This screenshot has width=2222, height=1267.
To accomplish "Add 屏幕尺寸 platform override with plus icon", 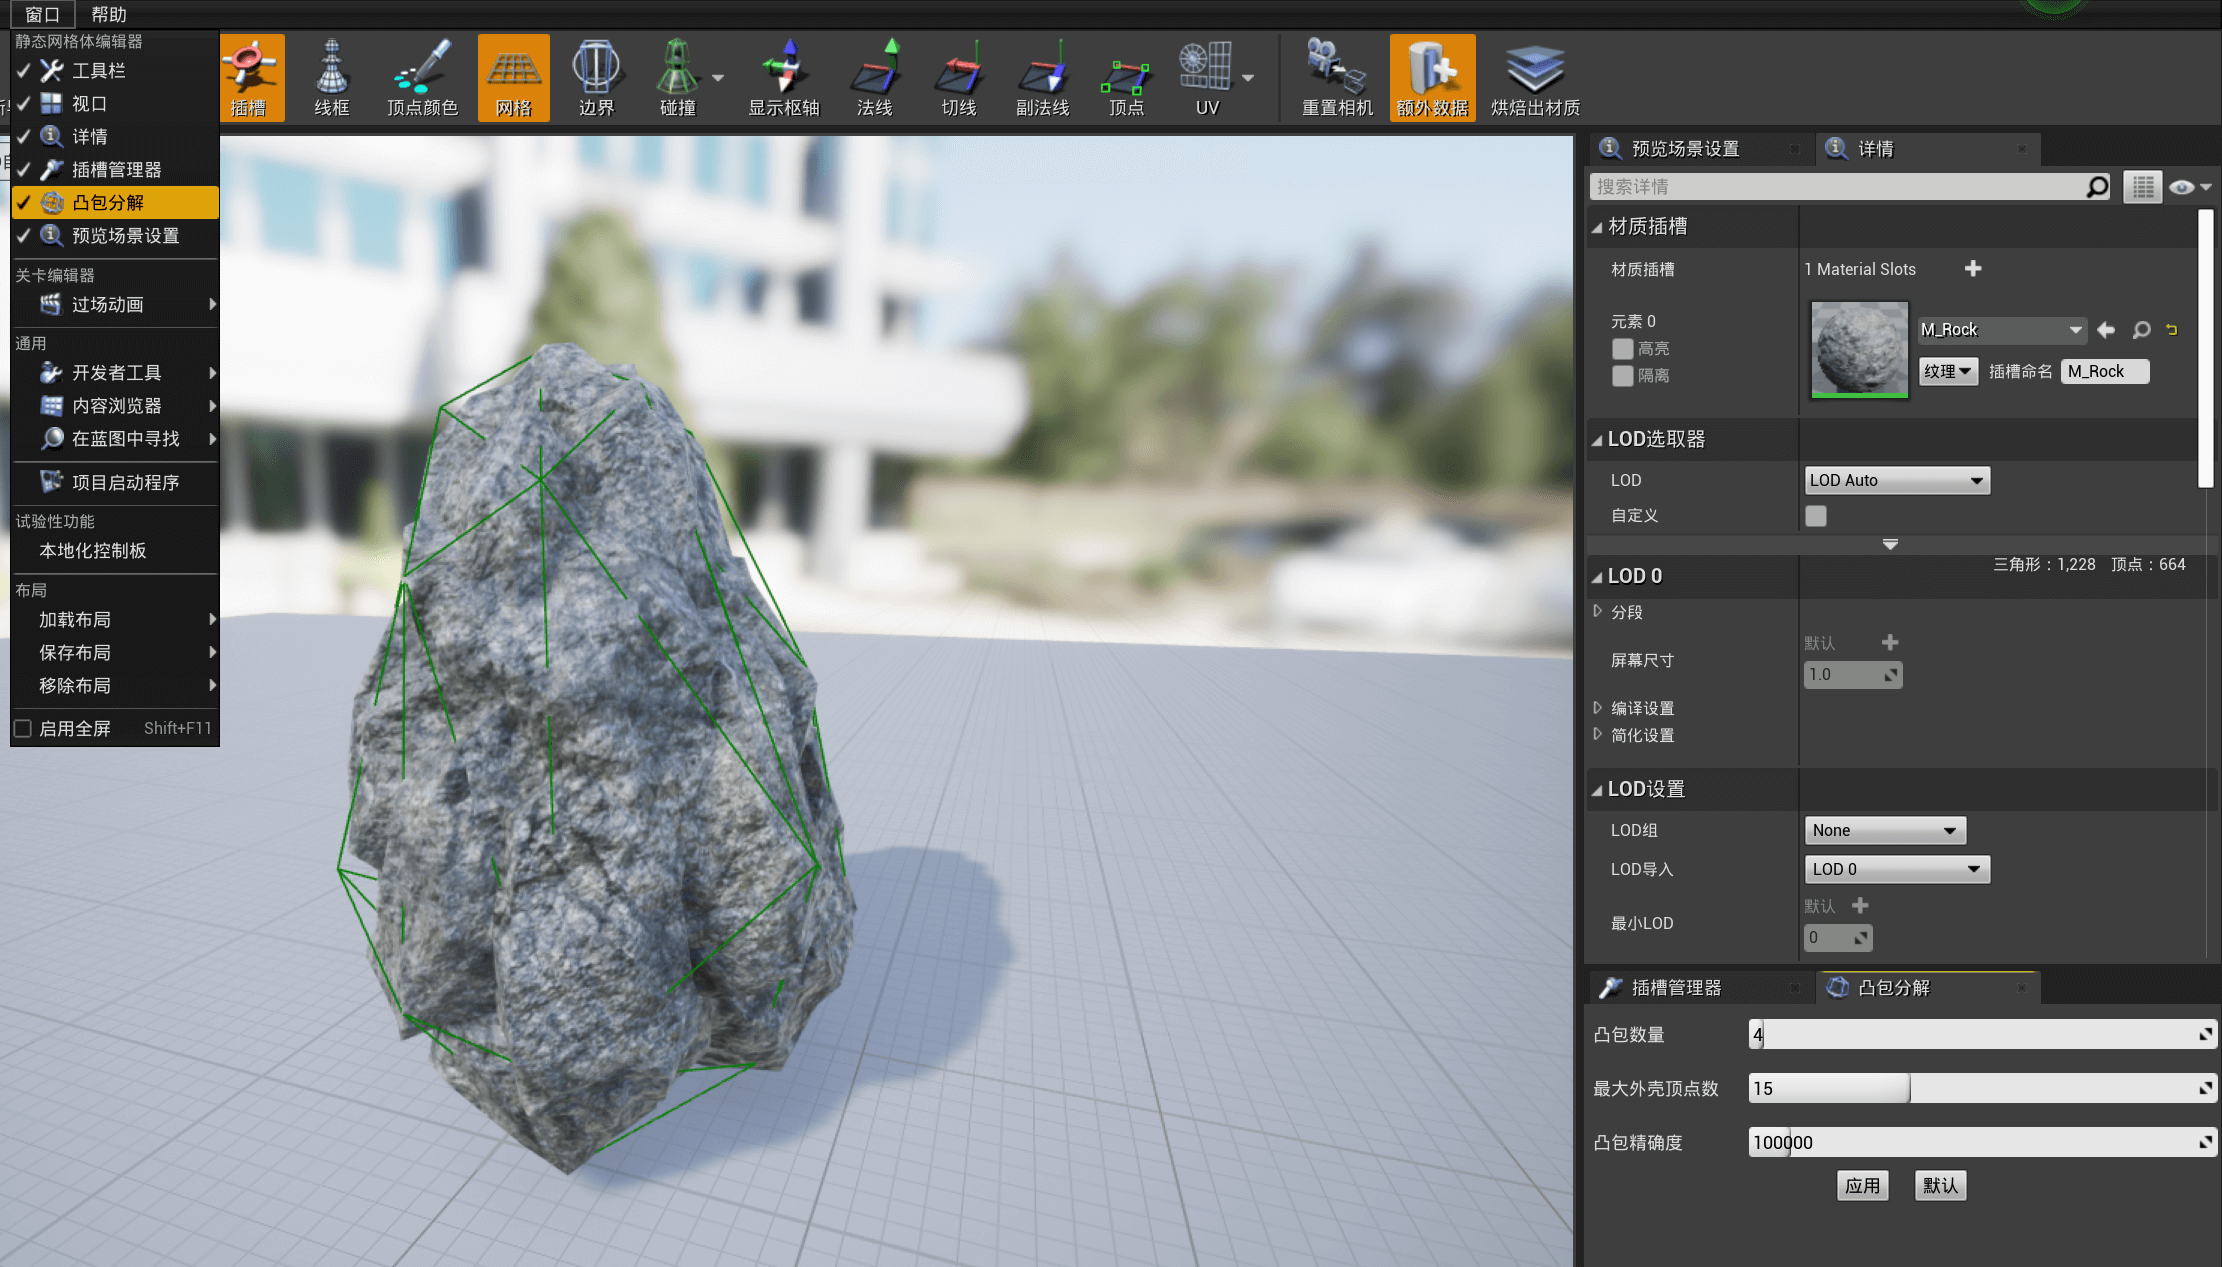I will click(1890, 642).
